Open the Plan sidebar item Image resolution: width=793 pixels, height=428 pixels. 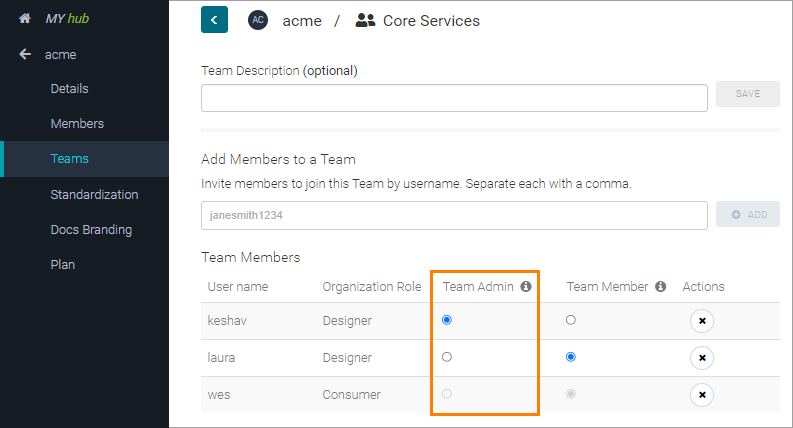[62, 265]
